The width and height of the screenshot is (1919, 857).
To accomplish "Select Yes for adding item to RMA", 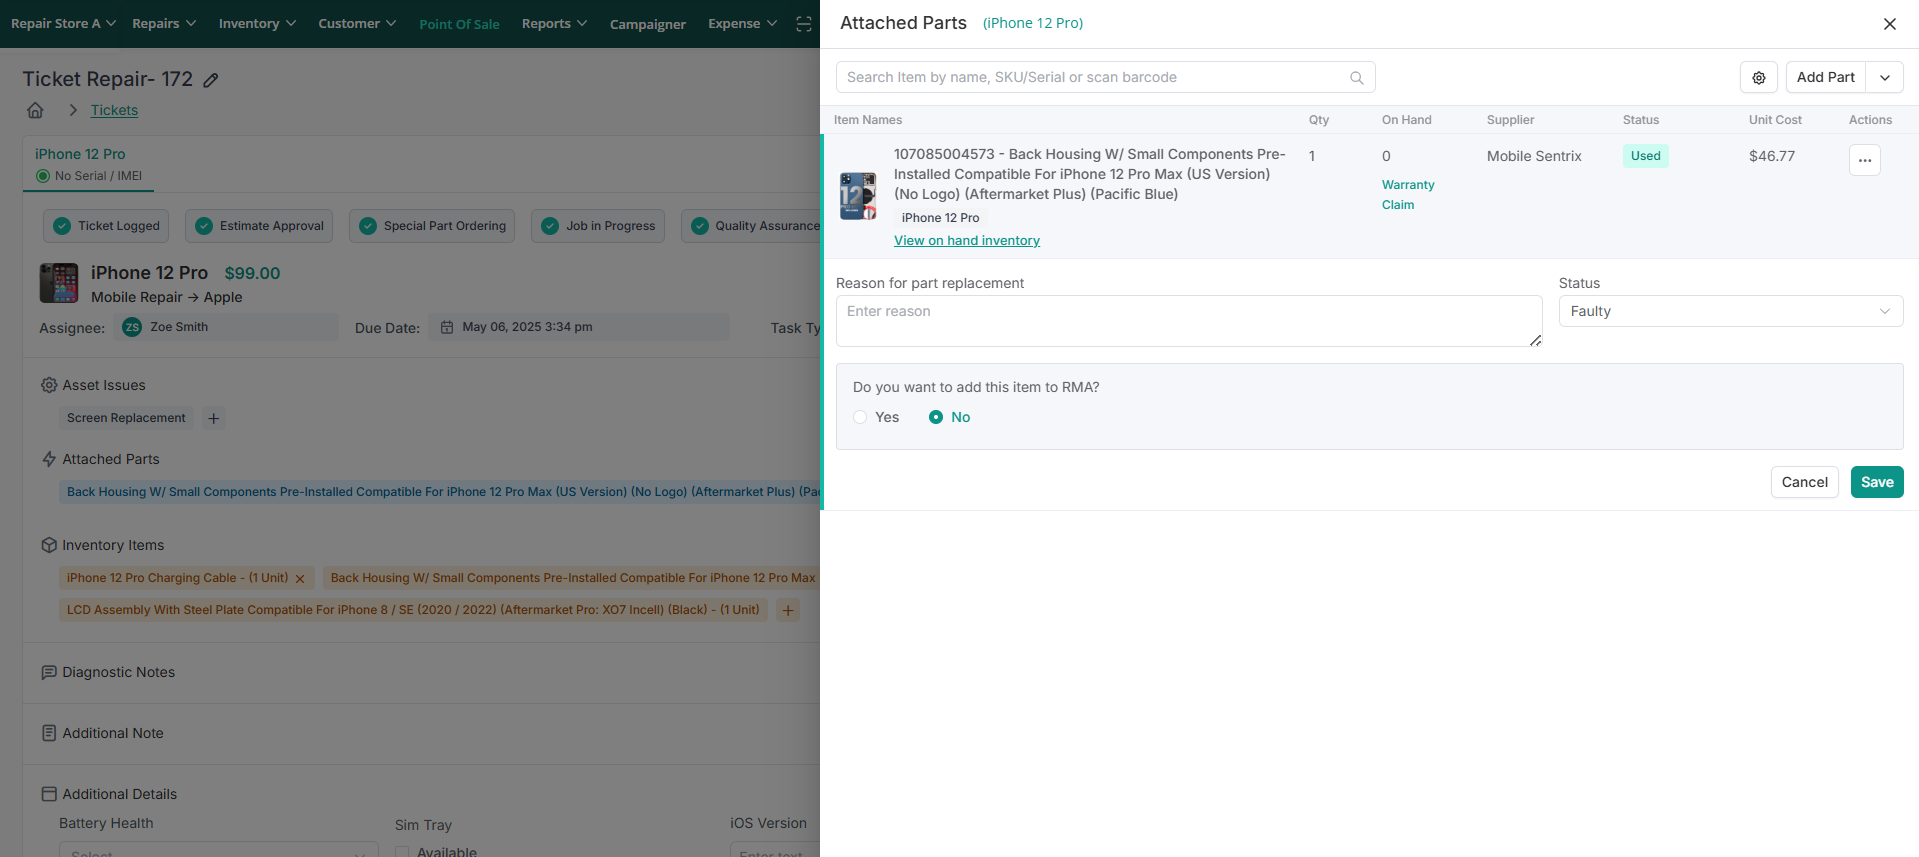I will tap(860, 417).
